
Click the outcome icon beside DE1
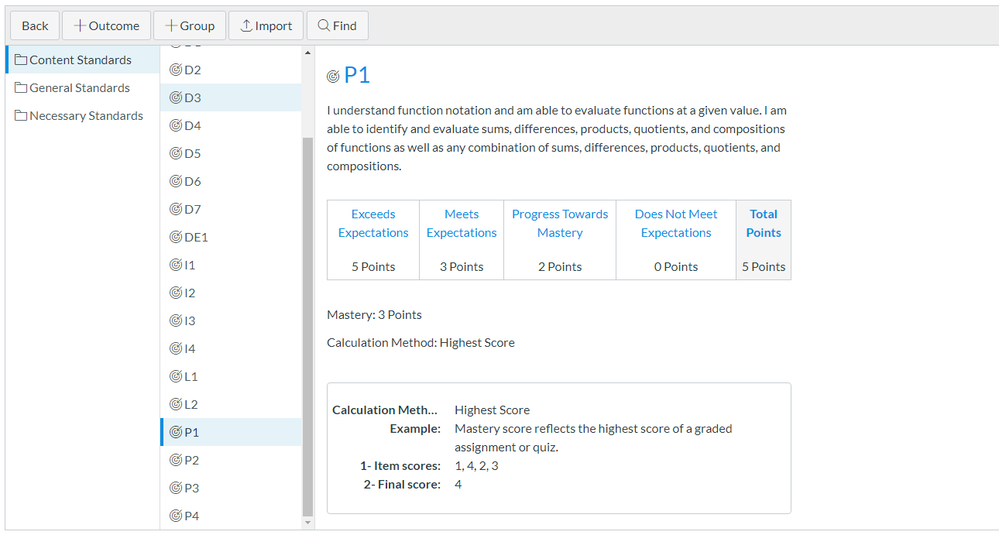[x=175, y=238]
